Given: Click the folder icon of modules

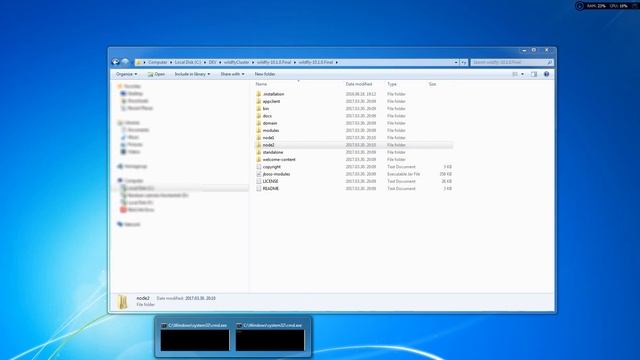Looking at the screenshot, I should 258,130.
